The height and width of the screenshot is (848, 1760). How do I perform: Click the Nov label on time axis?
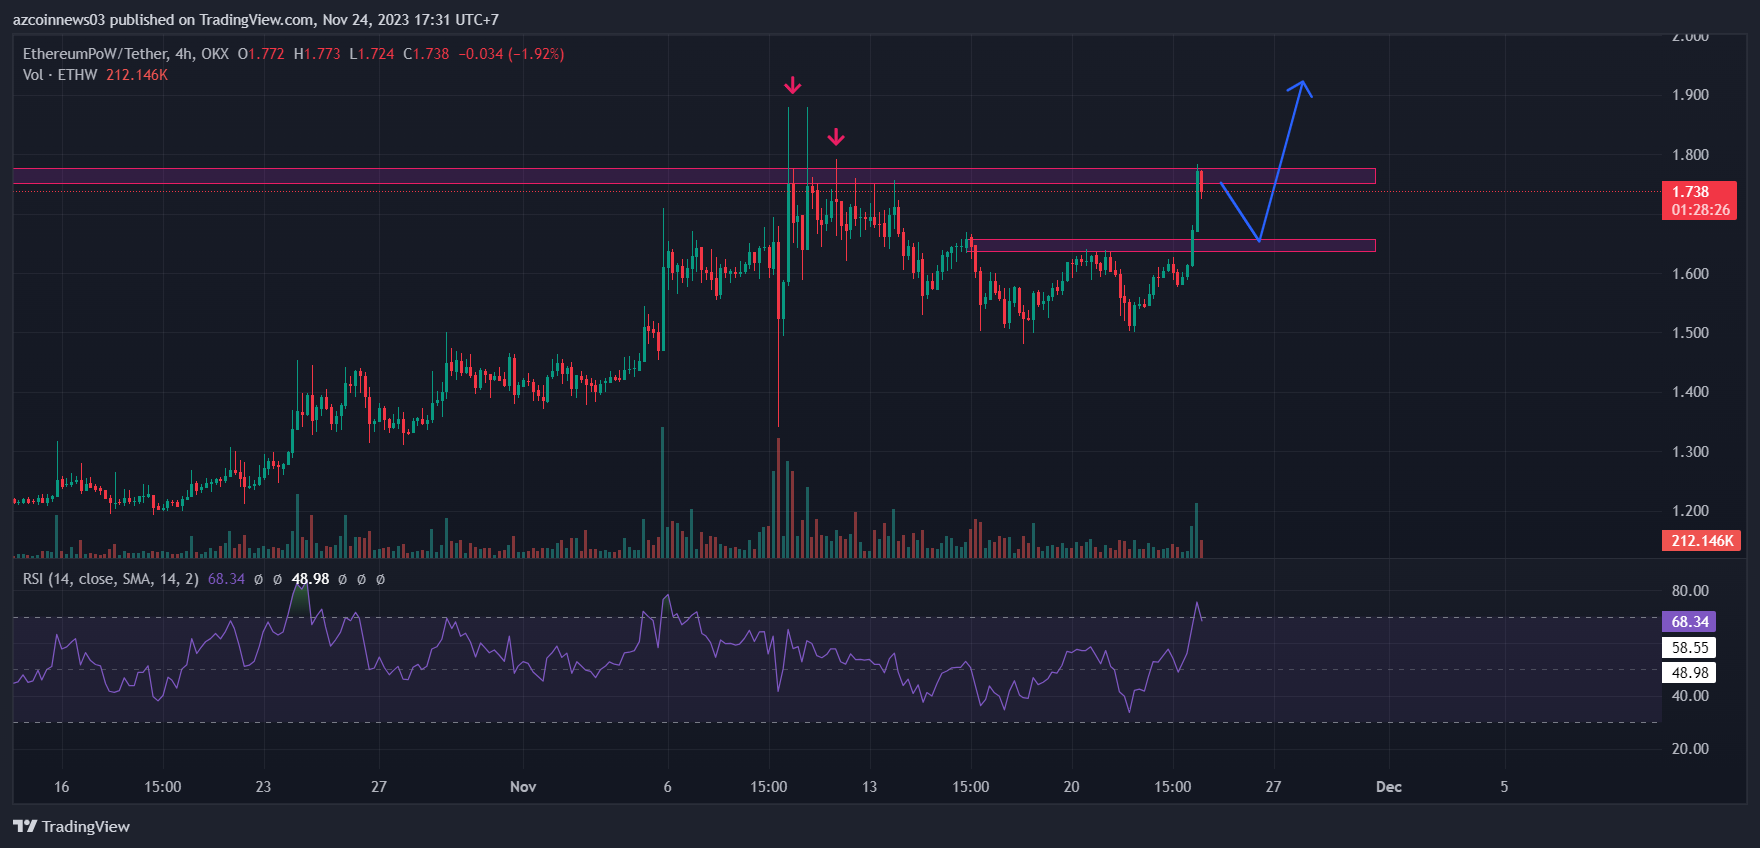(x=523, y=787)
